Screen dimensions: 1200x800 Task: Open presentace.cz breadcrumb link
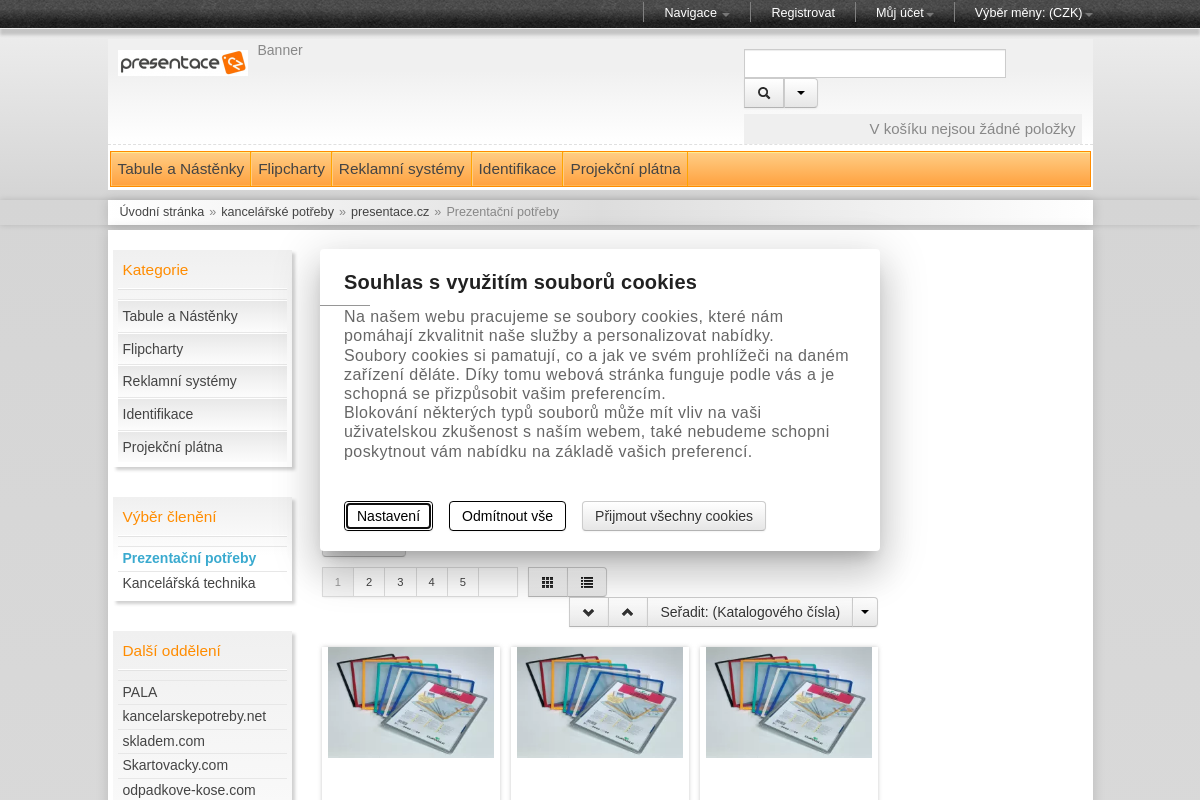pos(390,212)
